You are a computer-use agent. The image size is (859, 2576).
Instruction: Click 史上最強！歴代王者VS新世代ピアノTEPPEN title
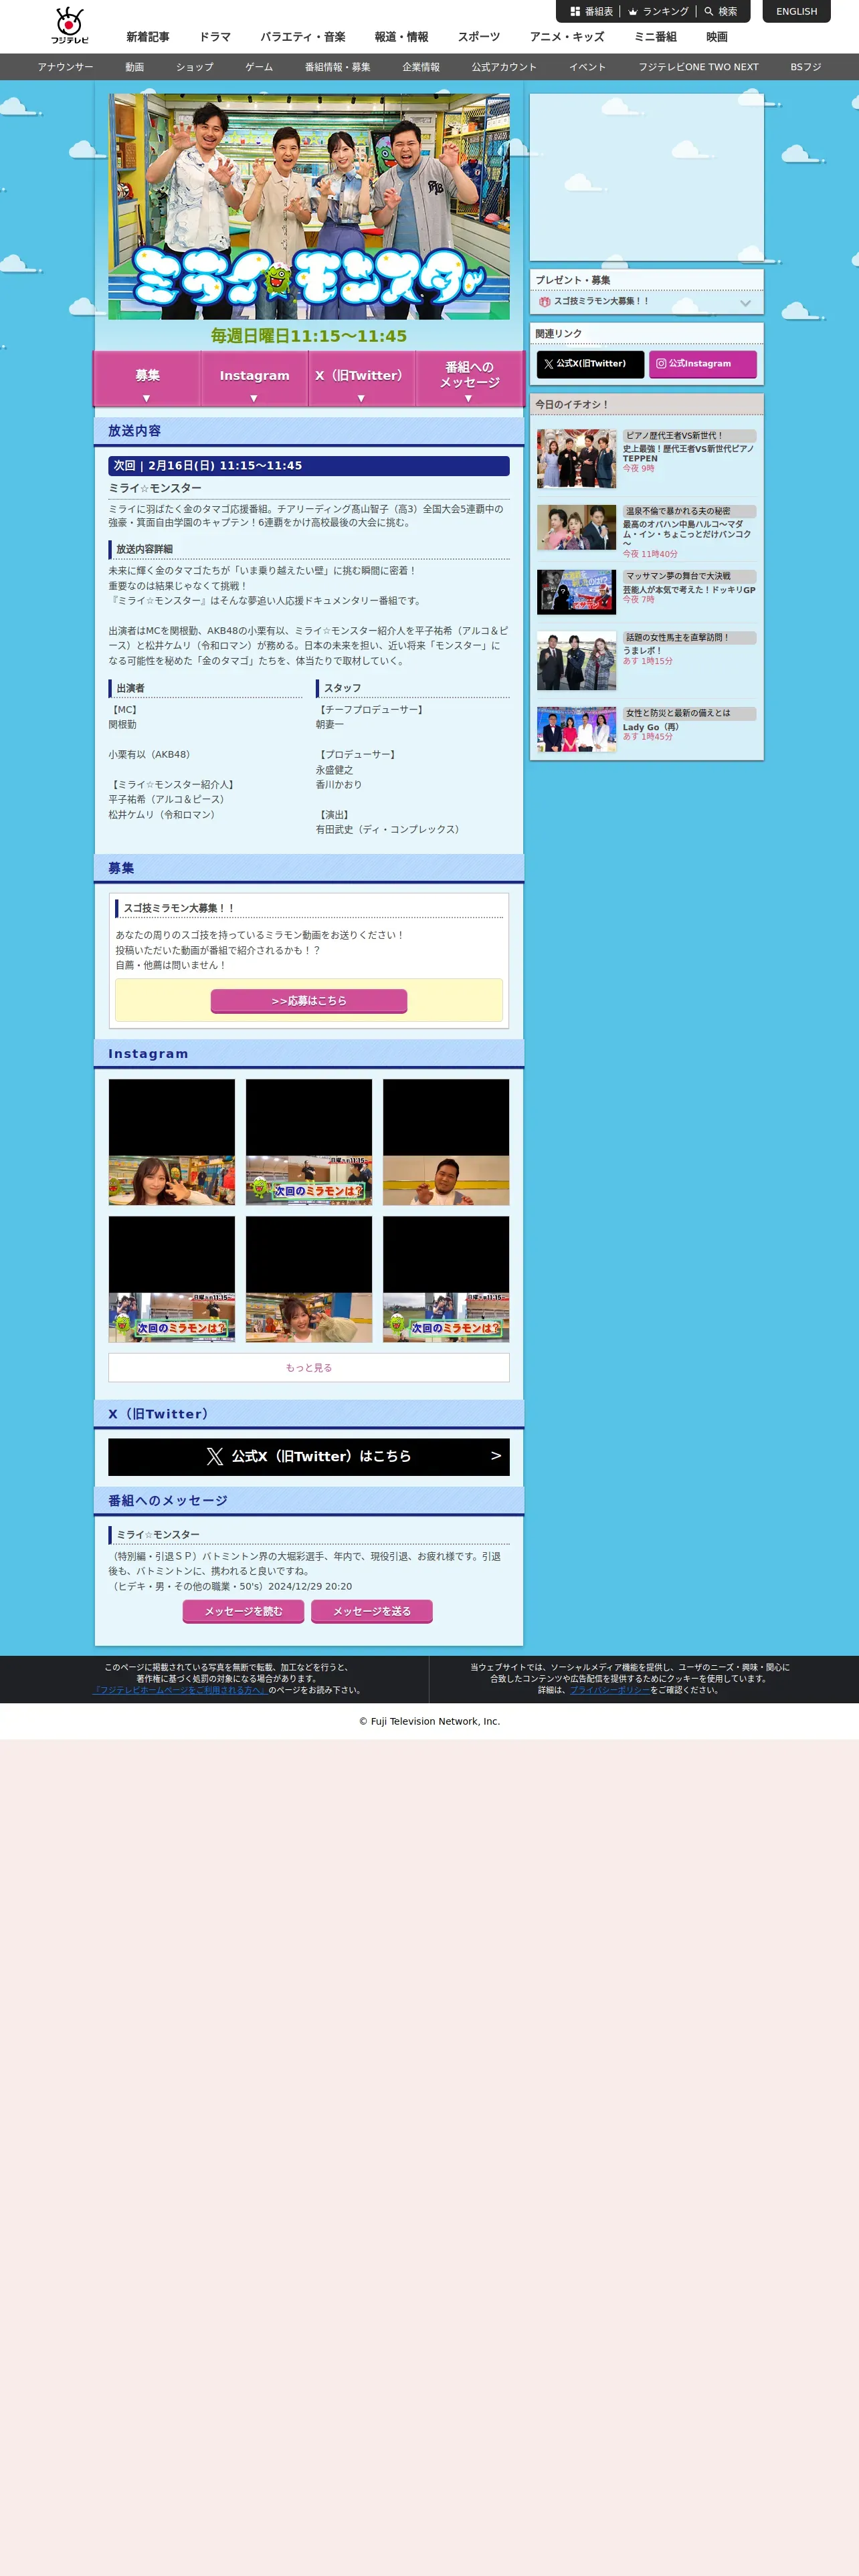(688, 454)
